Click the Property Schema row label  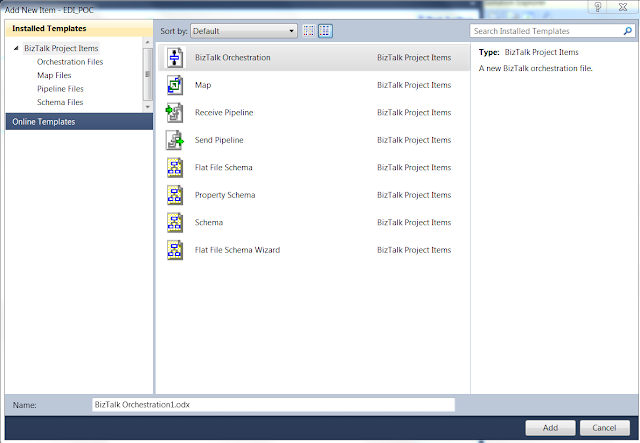click(225, 195)
